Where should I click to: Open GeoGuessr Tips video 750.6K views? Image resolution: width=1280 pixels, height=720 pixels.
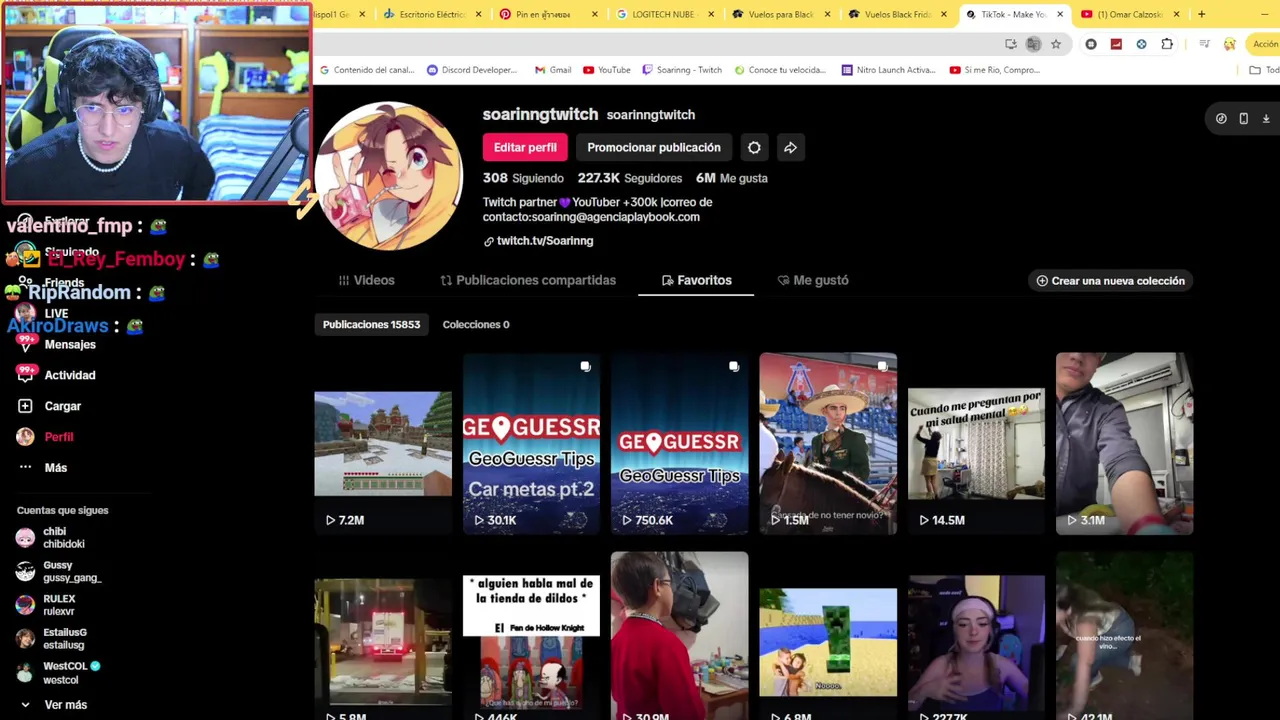click(680, 444)
